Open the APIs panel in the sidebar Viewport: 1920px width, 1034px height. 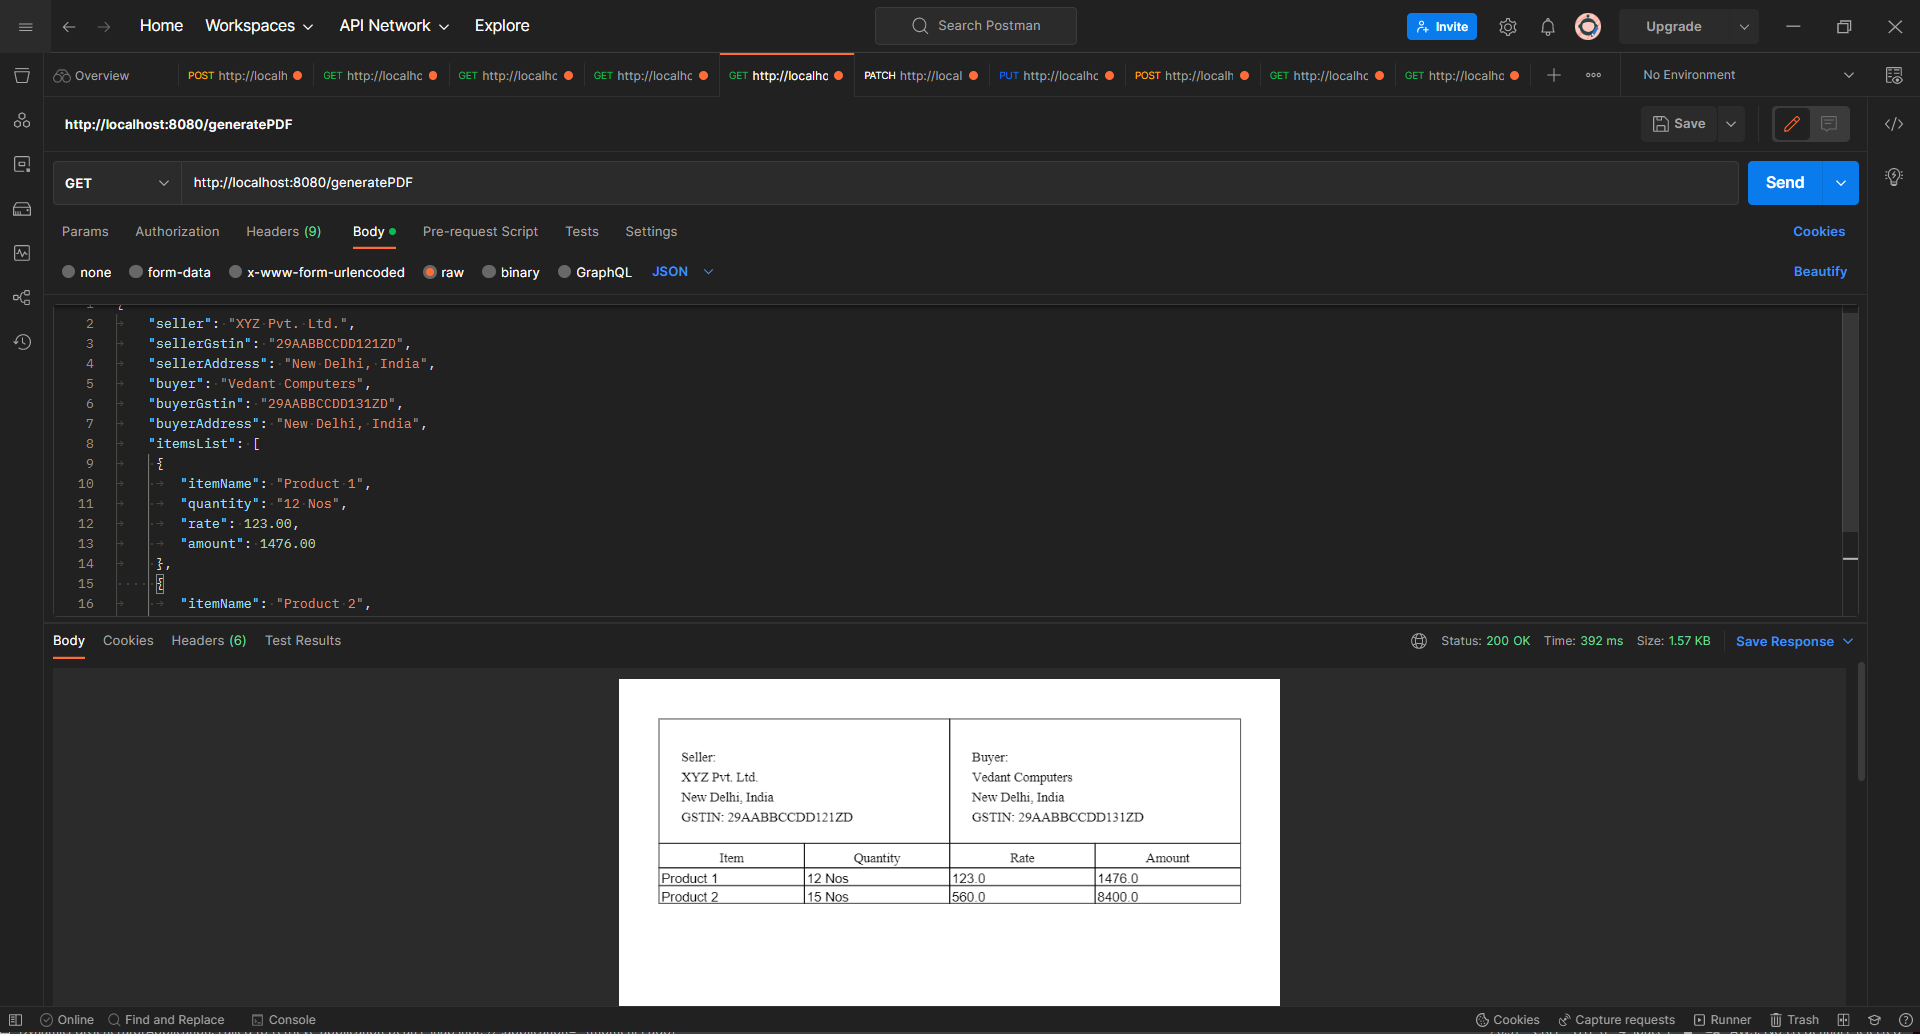coord(22,120)
